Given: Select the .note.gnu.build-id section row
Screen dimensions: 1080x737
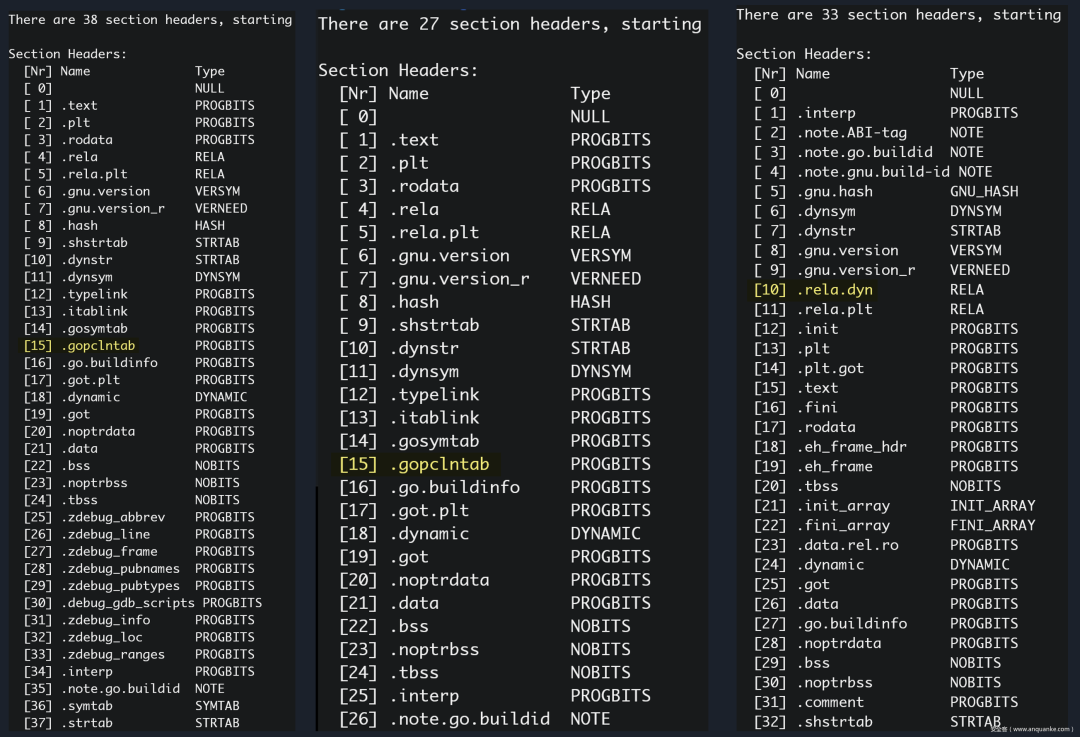Looking at the screenshot, I should click(873, 172).
